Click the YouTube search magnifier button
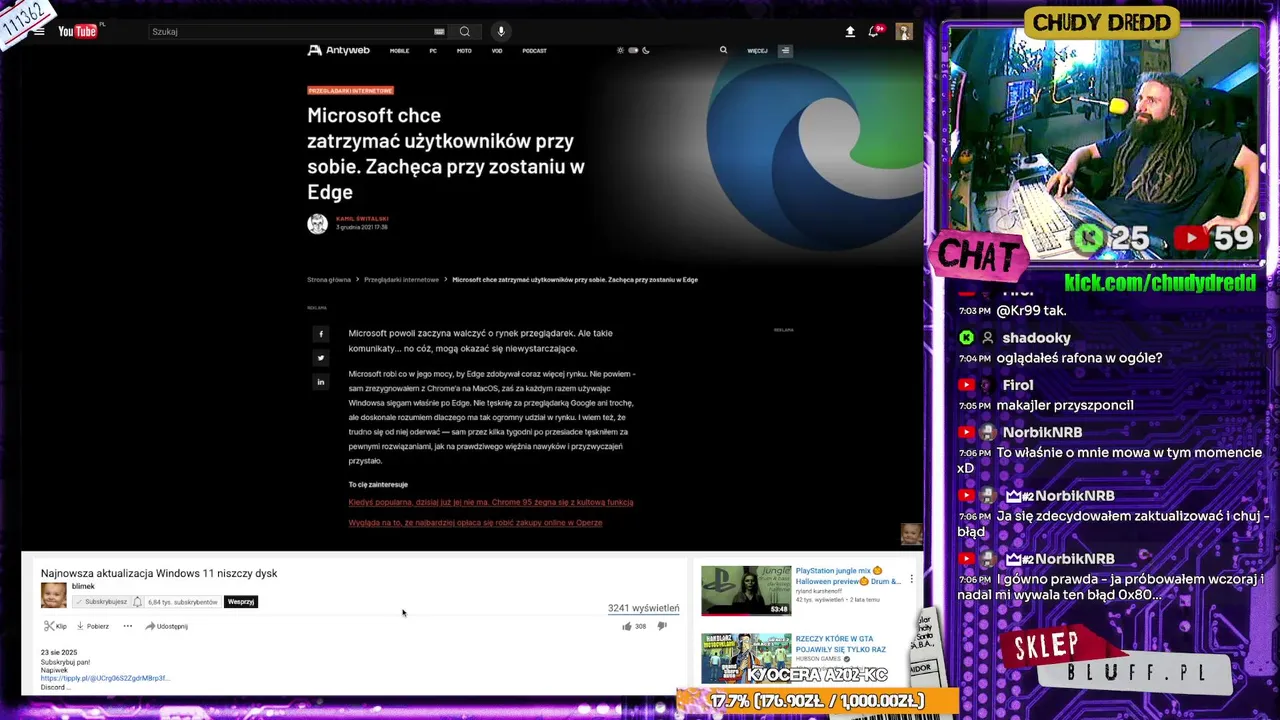1280x720 pixels. point(465,31)
